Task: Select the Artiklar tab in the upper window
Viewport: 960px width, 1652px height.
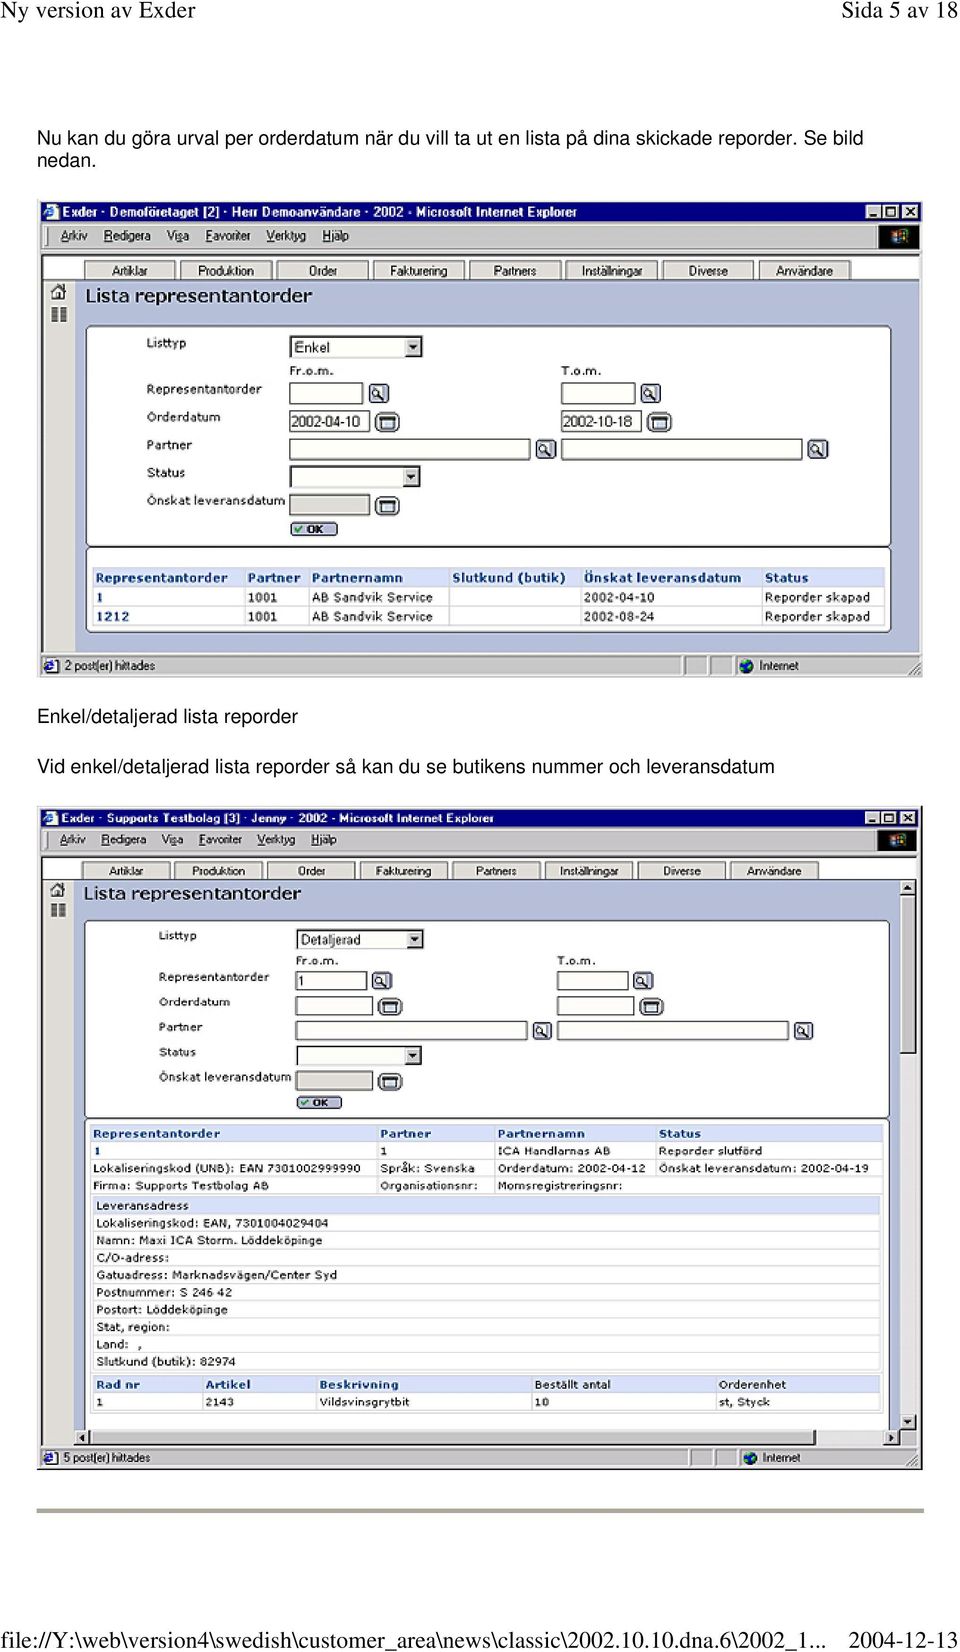Action: [130, 271]
